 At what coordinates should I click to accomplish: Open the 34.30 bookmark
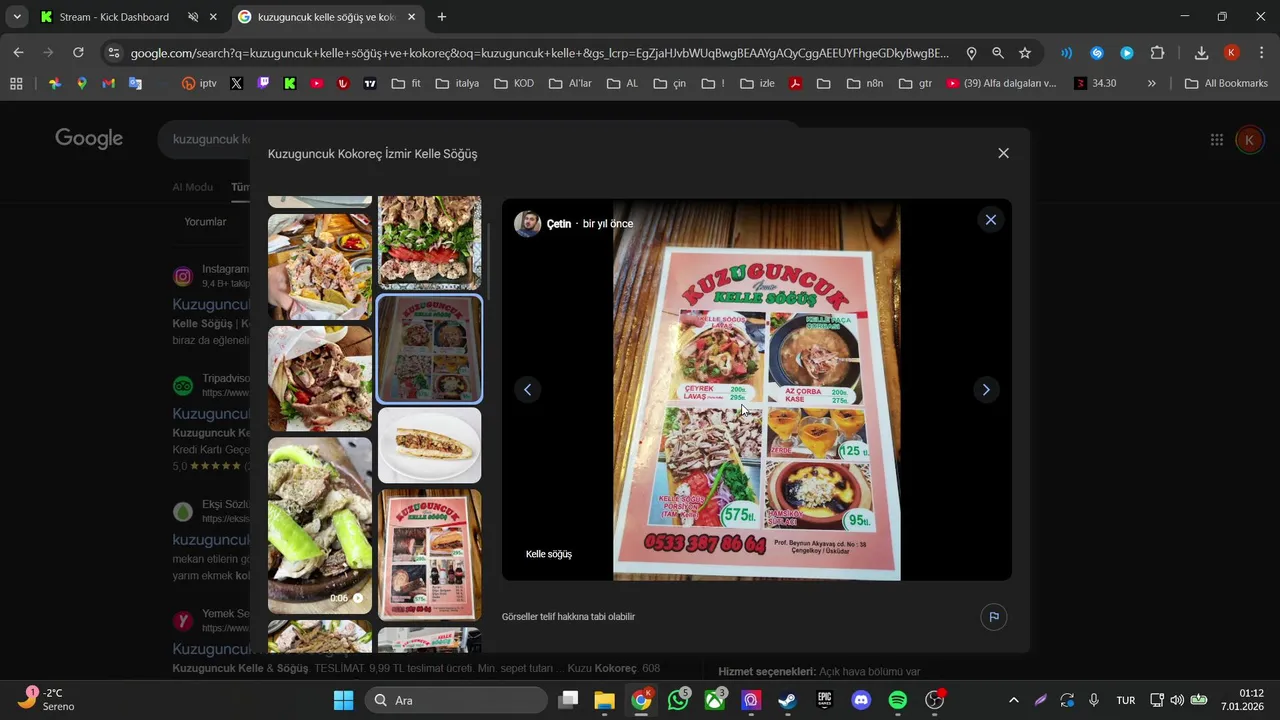[x=1095, y=84]
